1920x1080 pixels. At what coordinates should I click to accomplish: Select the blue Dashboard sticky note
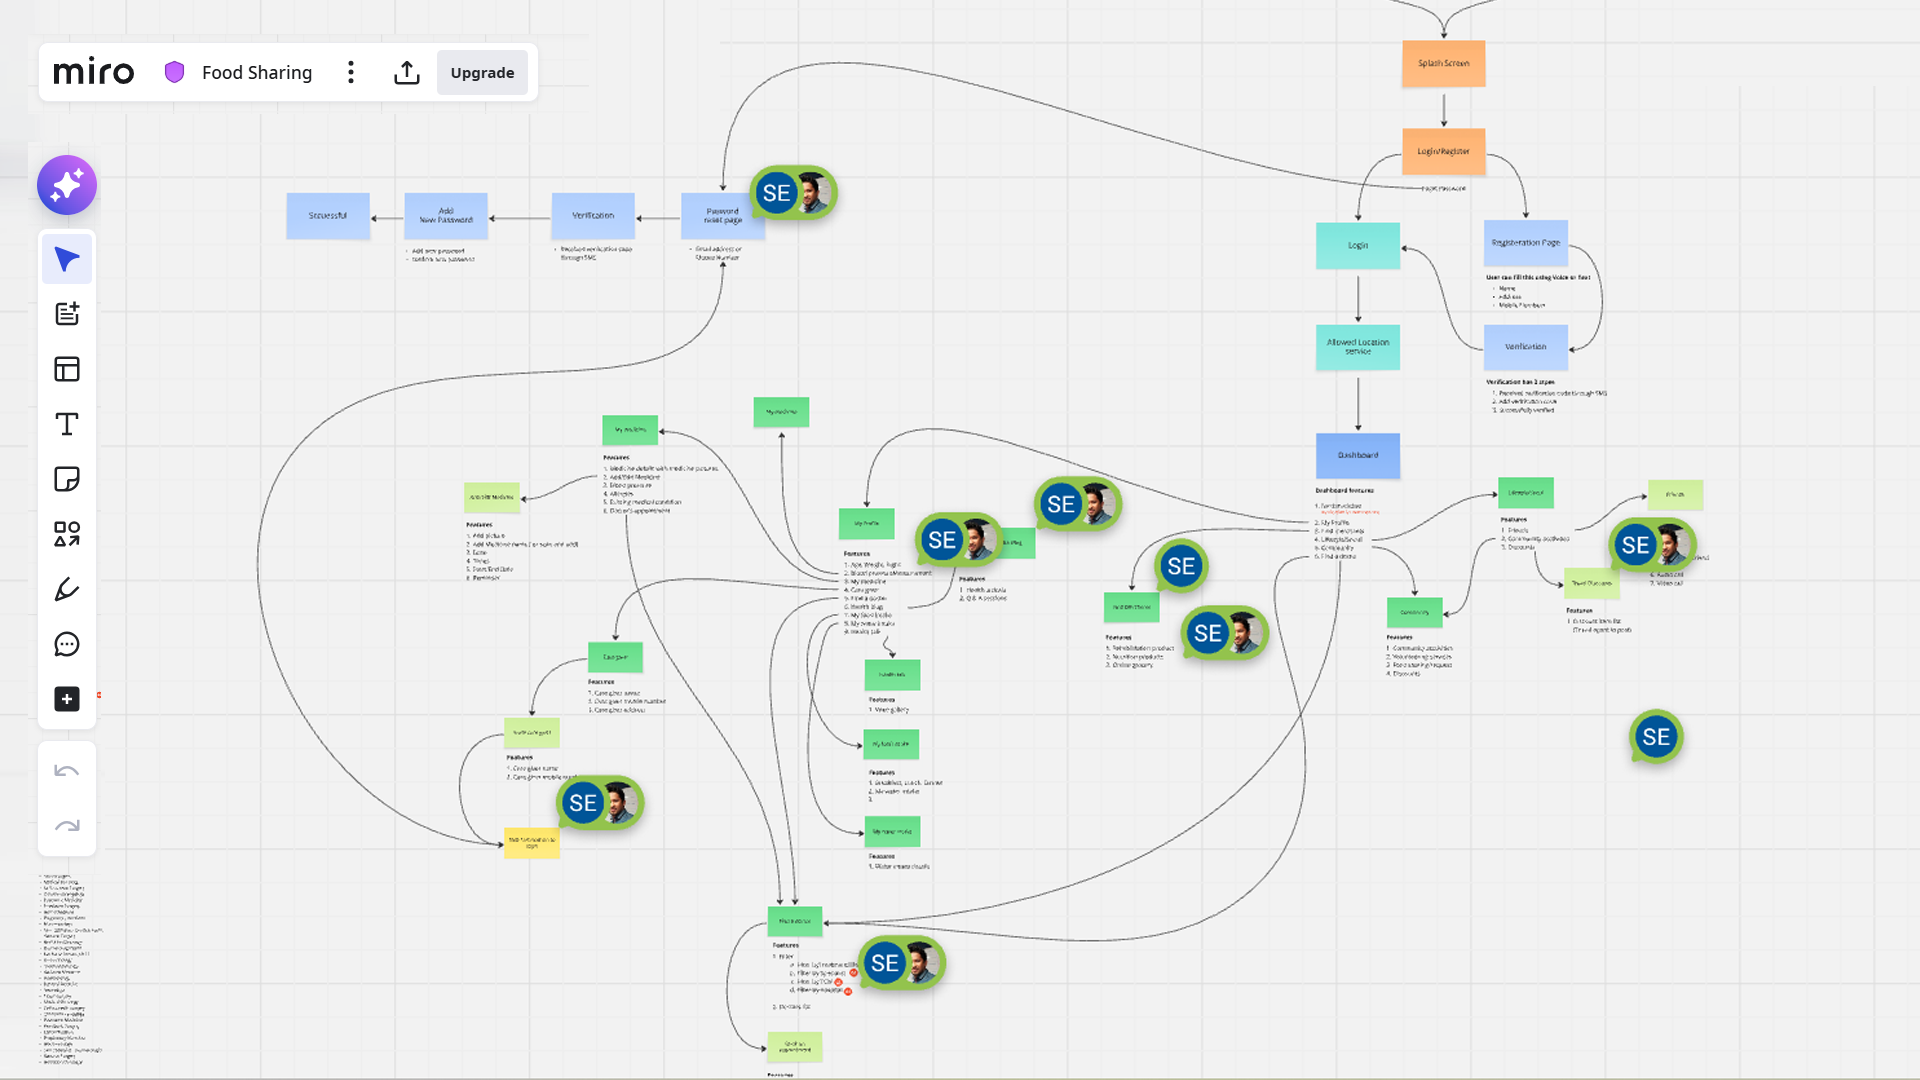[x=1357, y=455]
